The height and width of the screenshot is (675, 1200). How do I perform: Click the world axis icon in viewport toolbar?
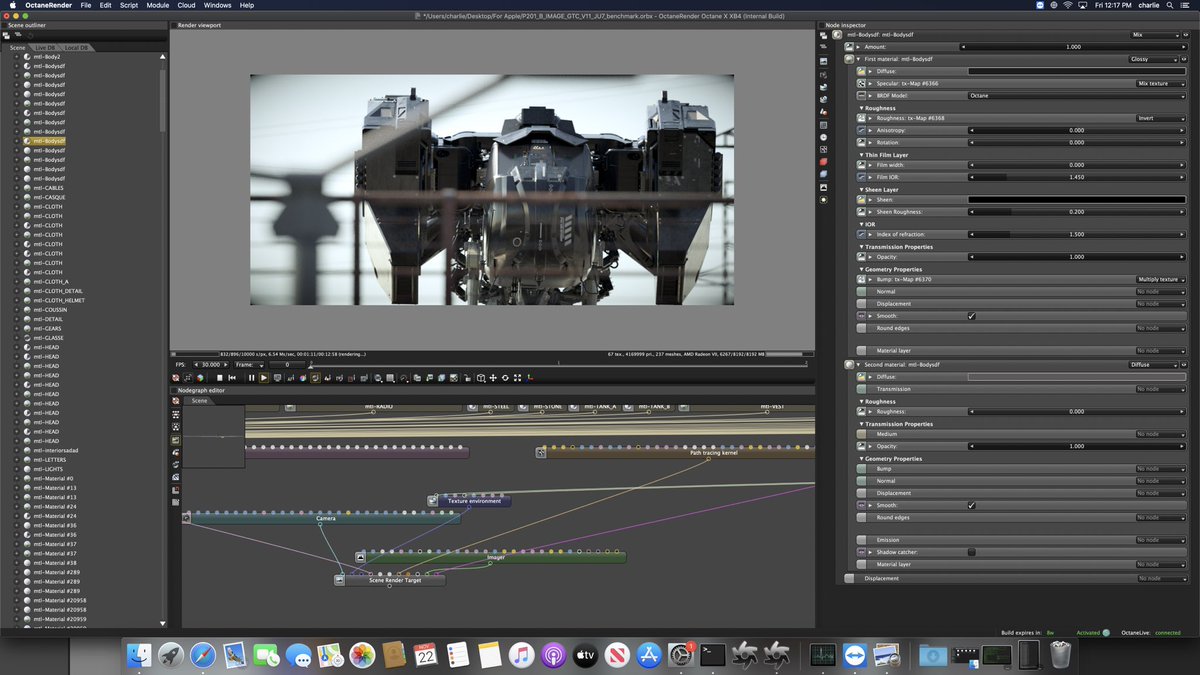tap(530, 378)
